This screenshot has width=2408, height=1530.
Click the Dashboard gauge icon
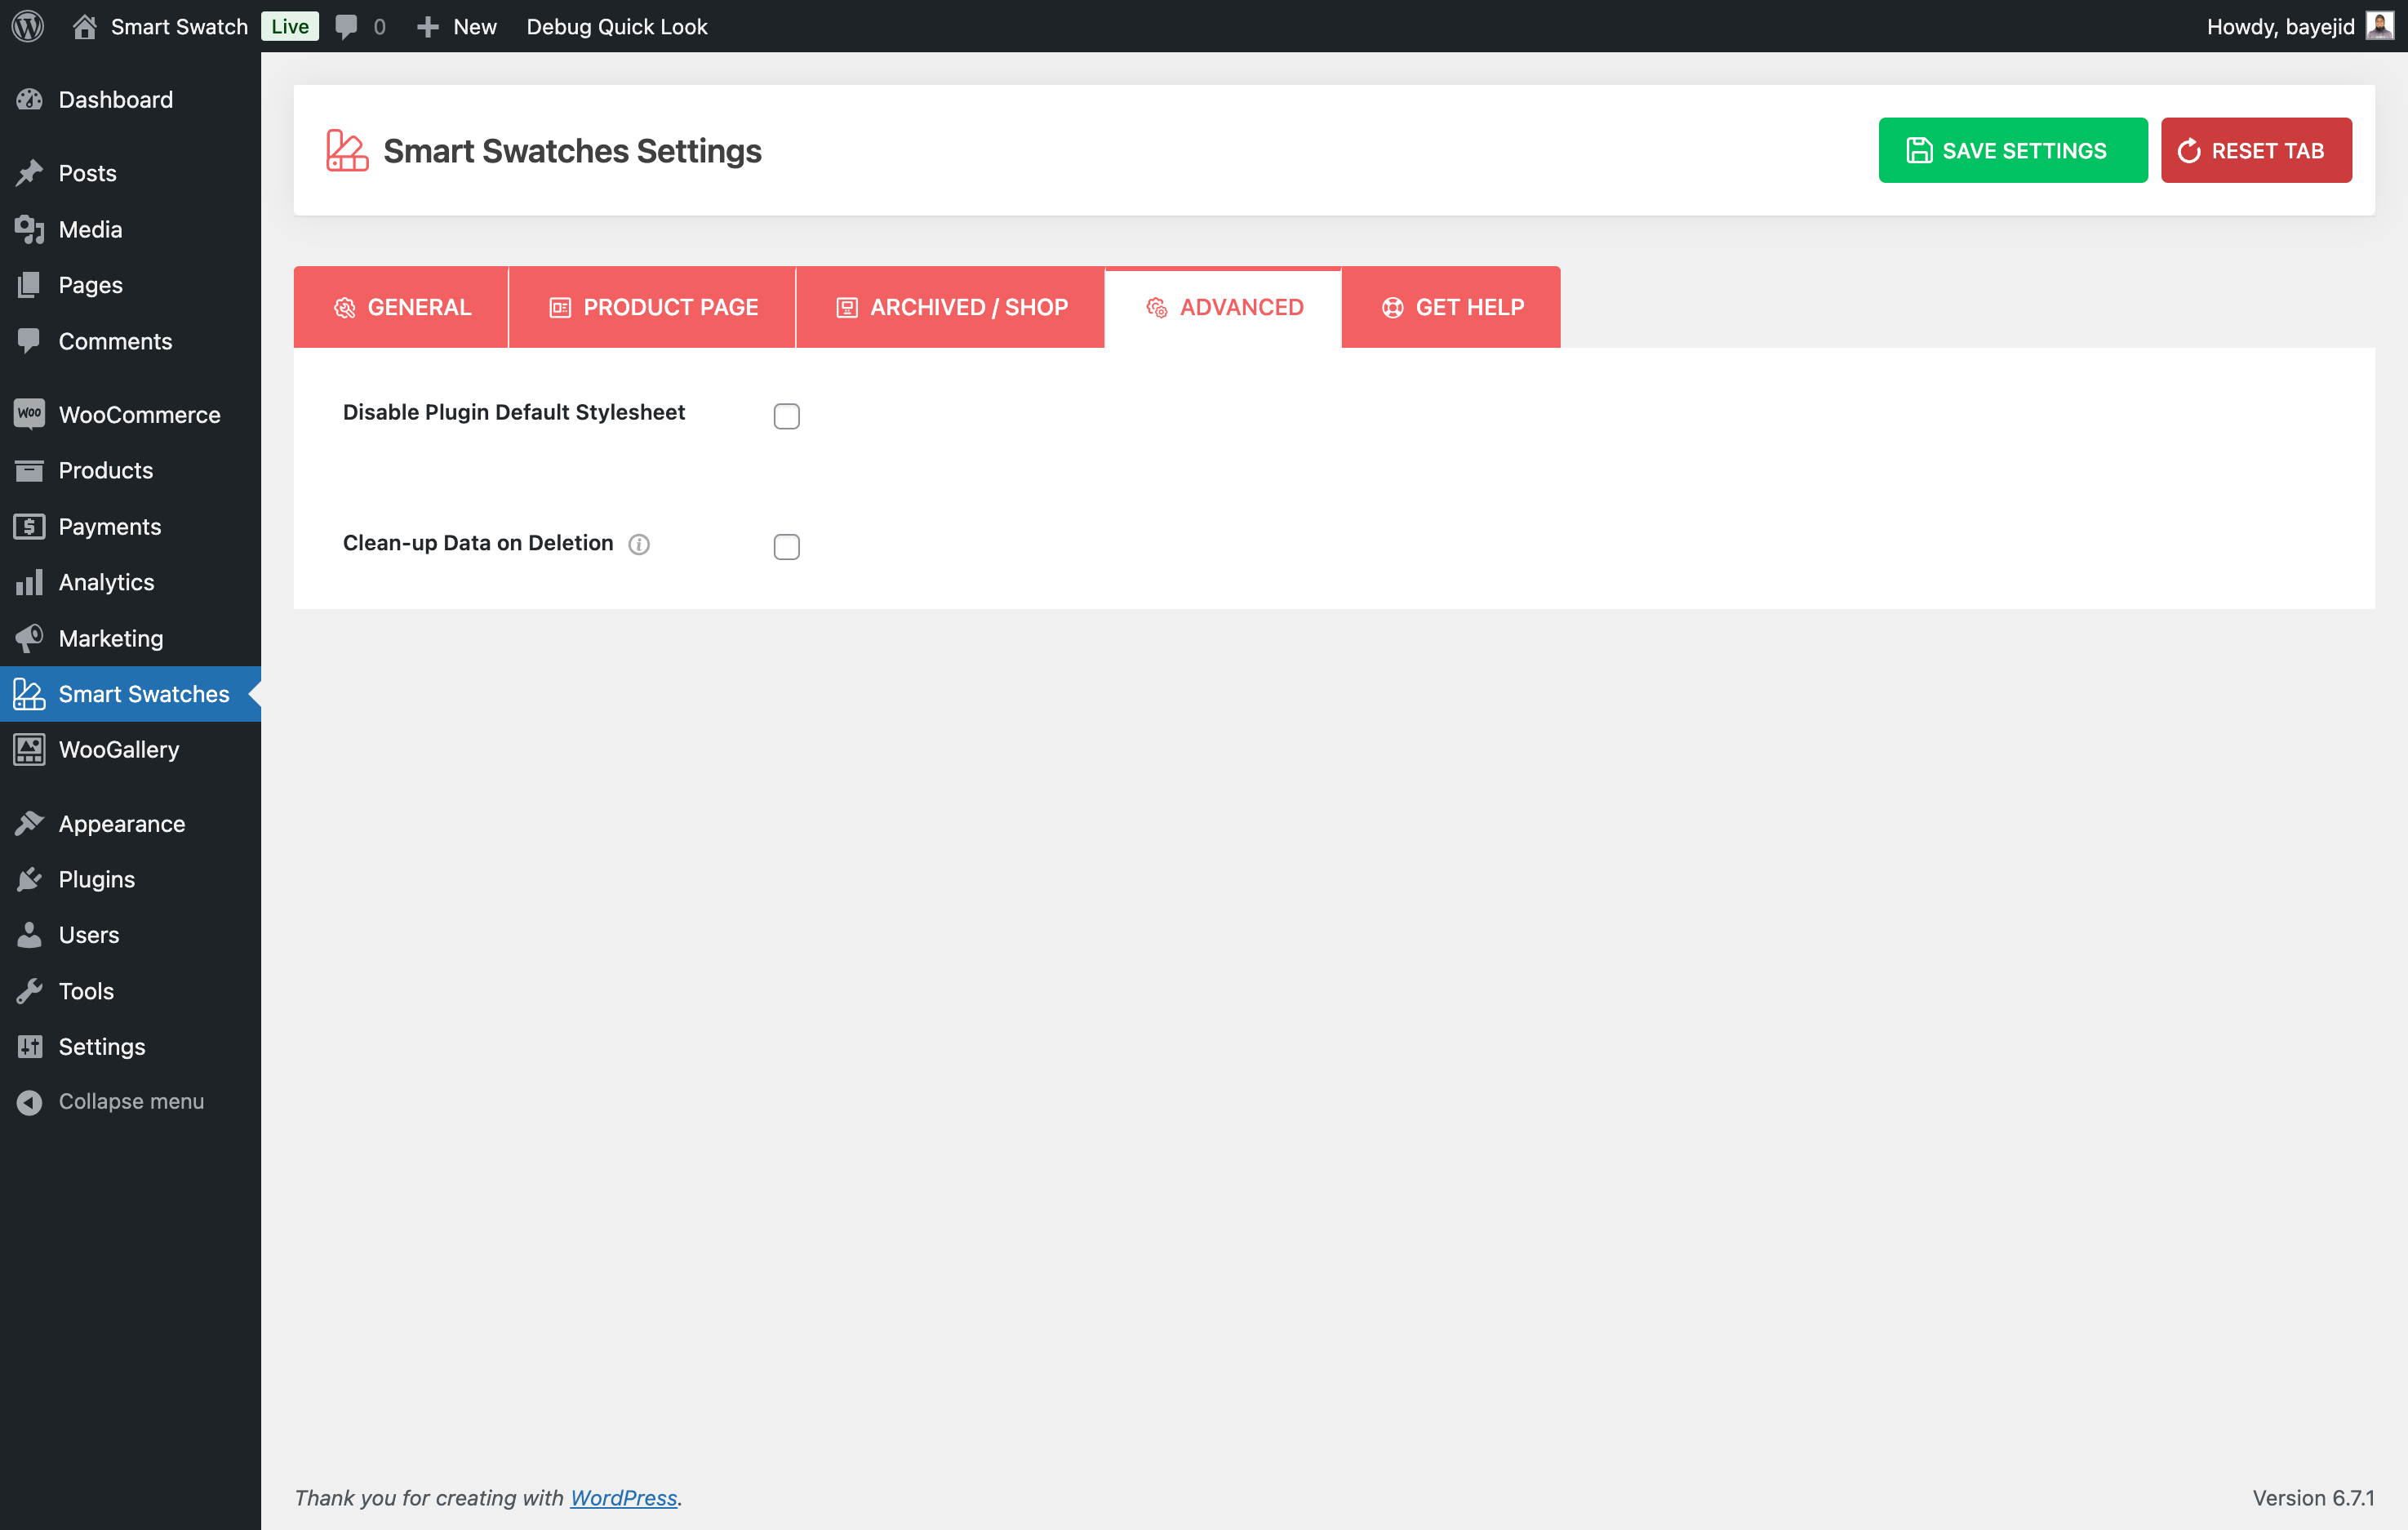(29, 100)
